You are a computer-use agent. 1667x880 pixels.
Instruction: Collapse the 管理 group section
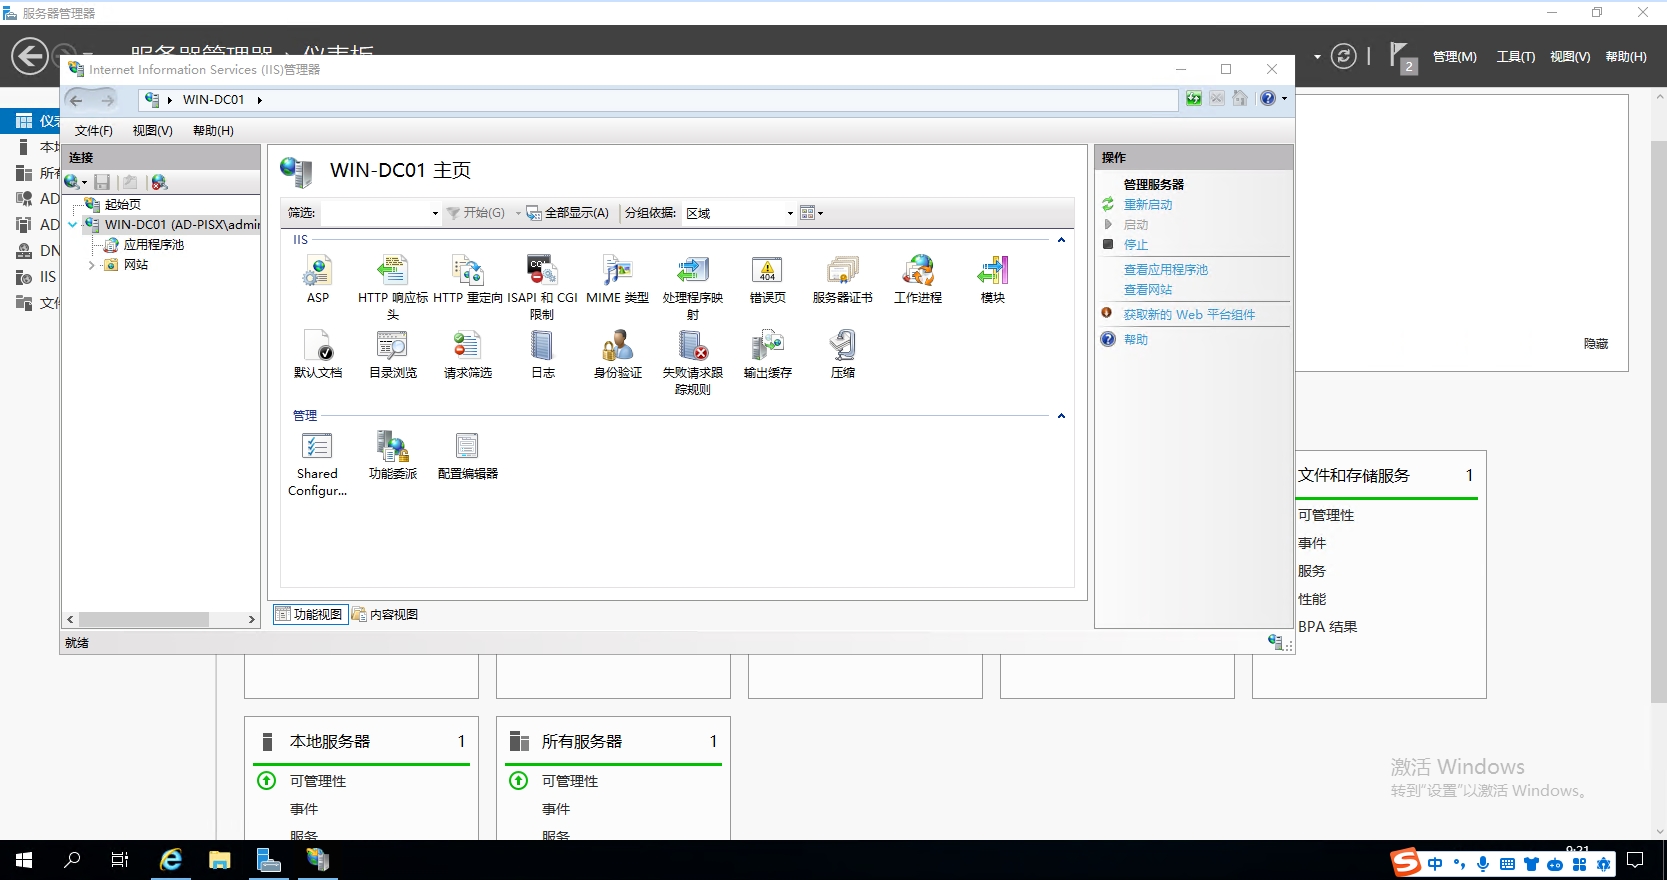(1061, 416)
